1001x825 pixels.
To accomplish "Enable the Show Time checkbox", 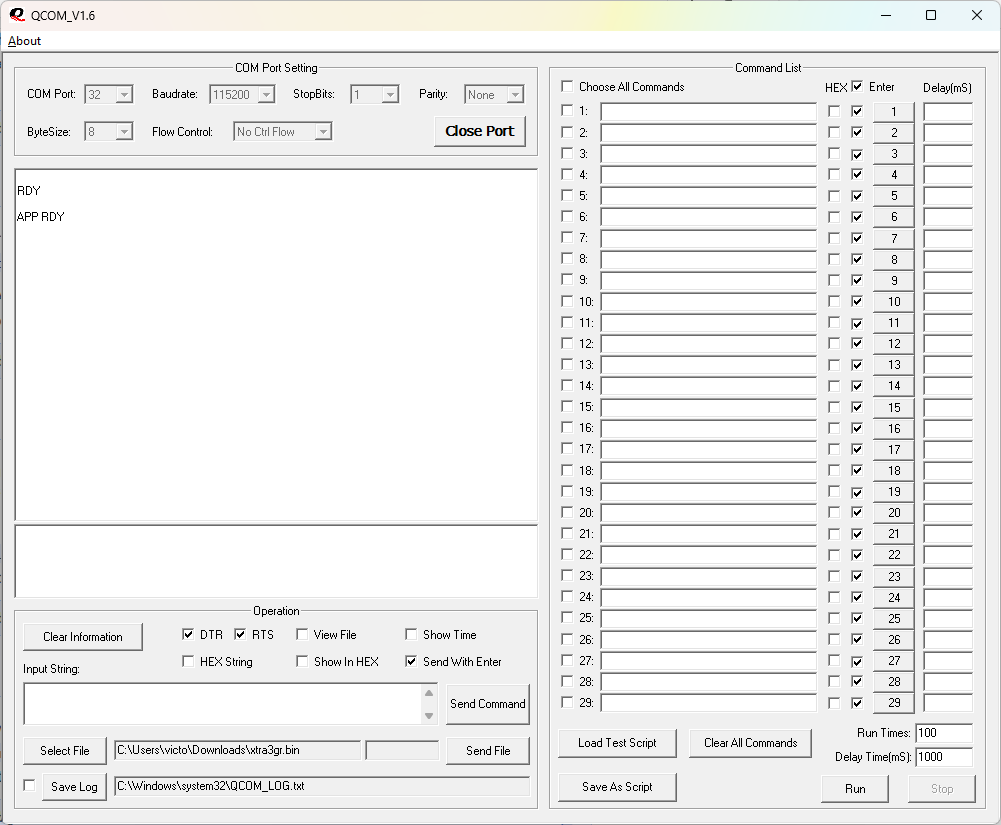I will click(411, 635).
